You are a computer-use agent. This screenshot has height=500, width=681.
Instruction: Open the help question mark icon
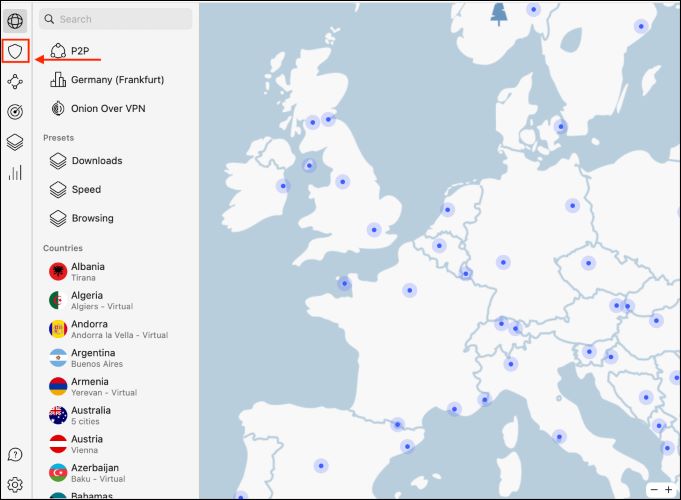15,455
